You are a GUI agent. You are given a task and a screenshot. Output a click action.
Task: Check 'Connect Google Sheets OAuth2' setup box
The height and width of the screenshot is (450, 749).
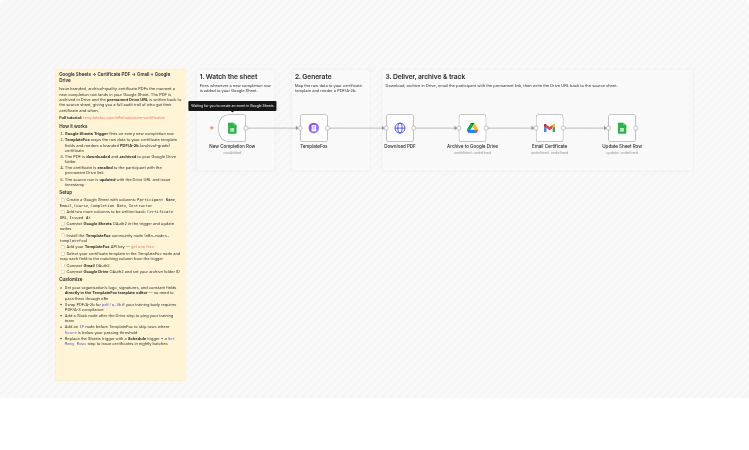(63, 224)
